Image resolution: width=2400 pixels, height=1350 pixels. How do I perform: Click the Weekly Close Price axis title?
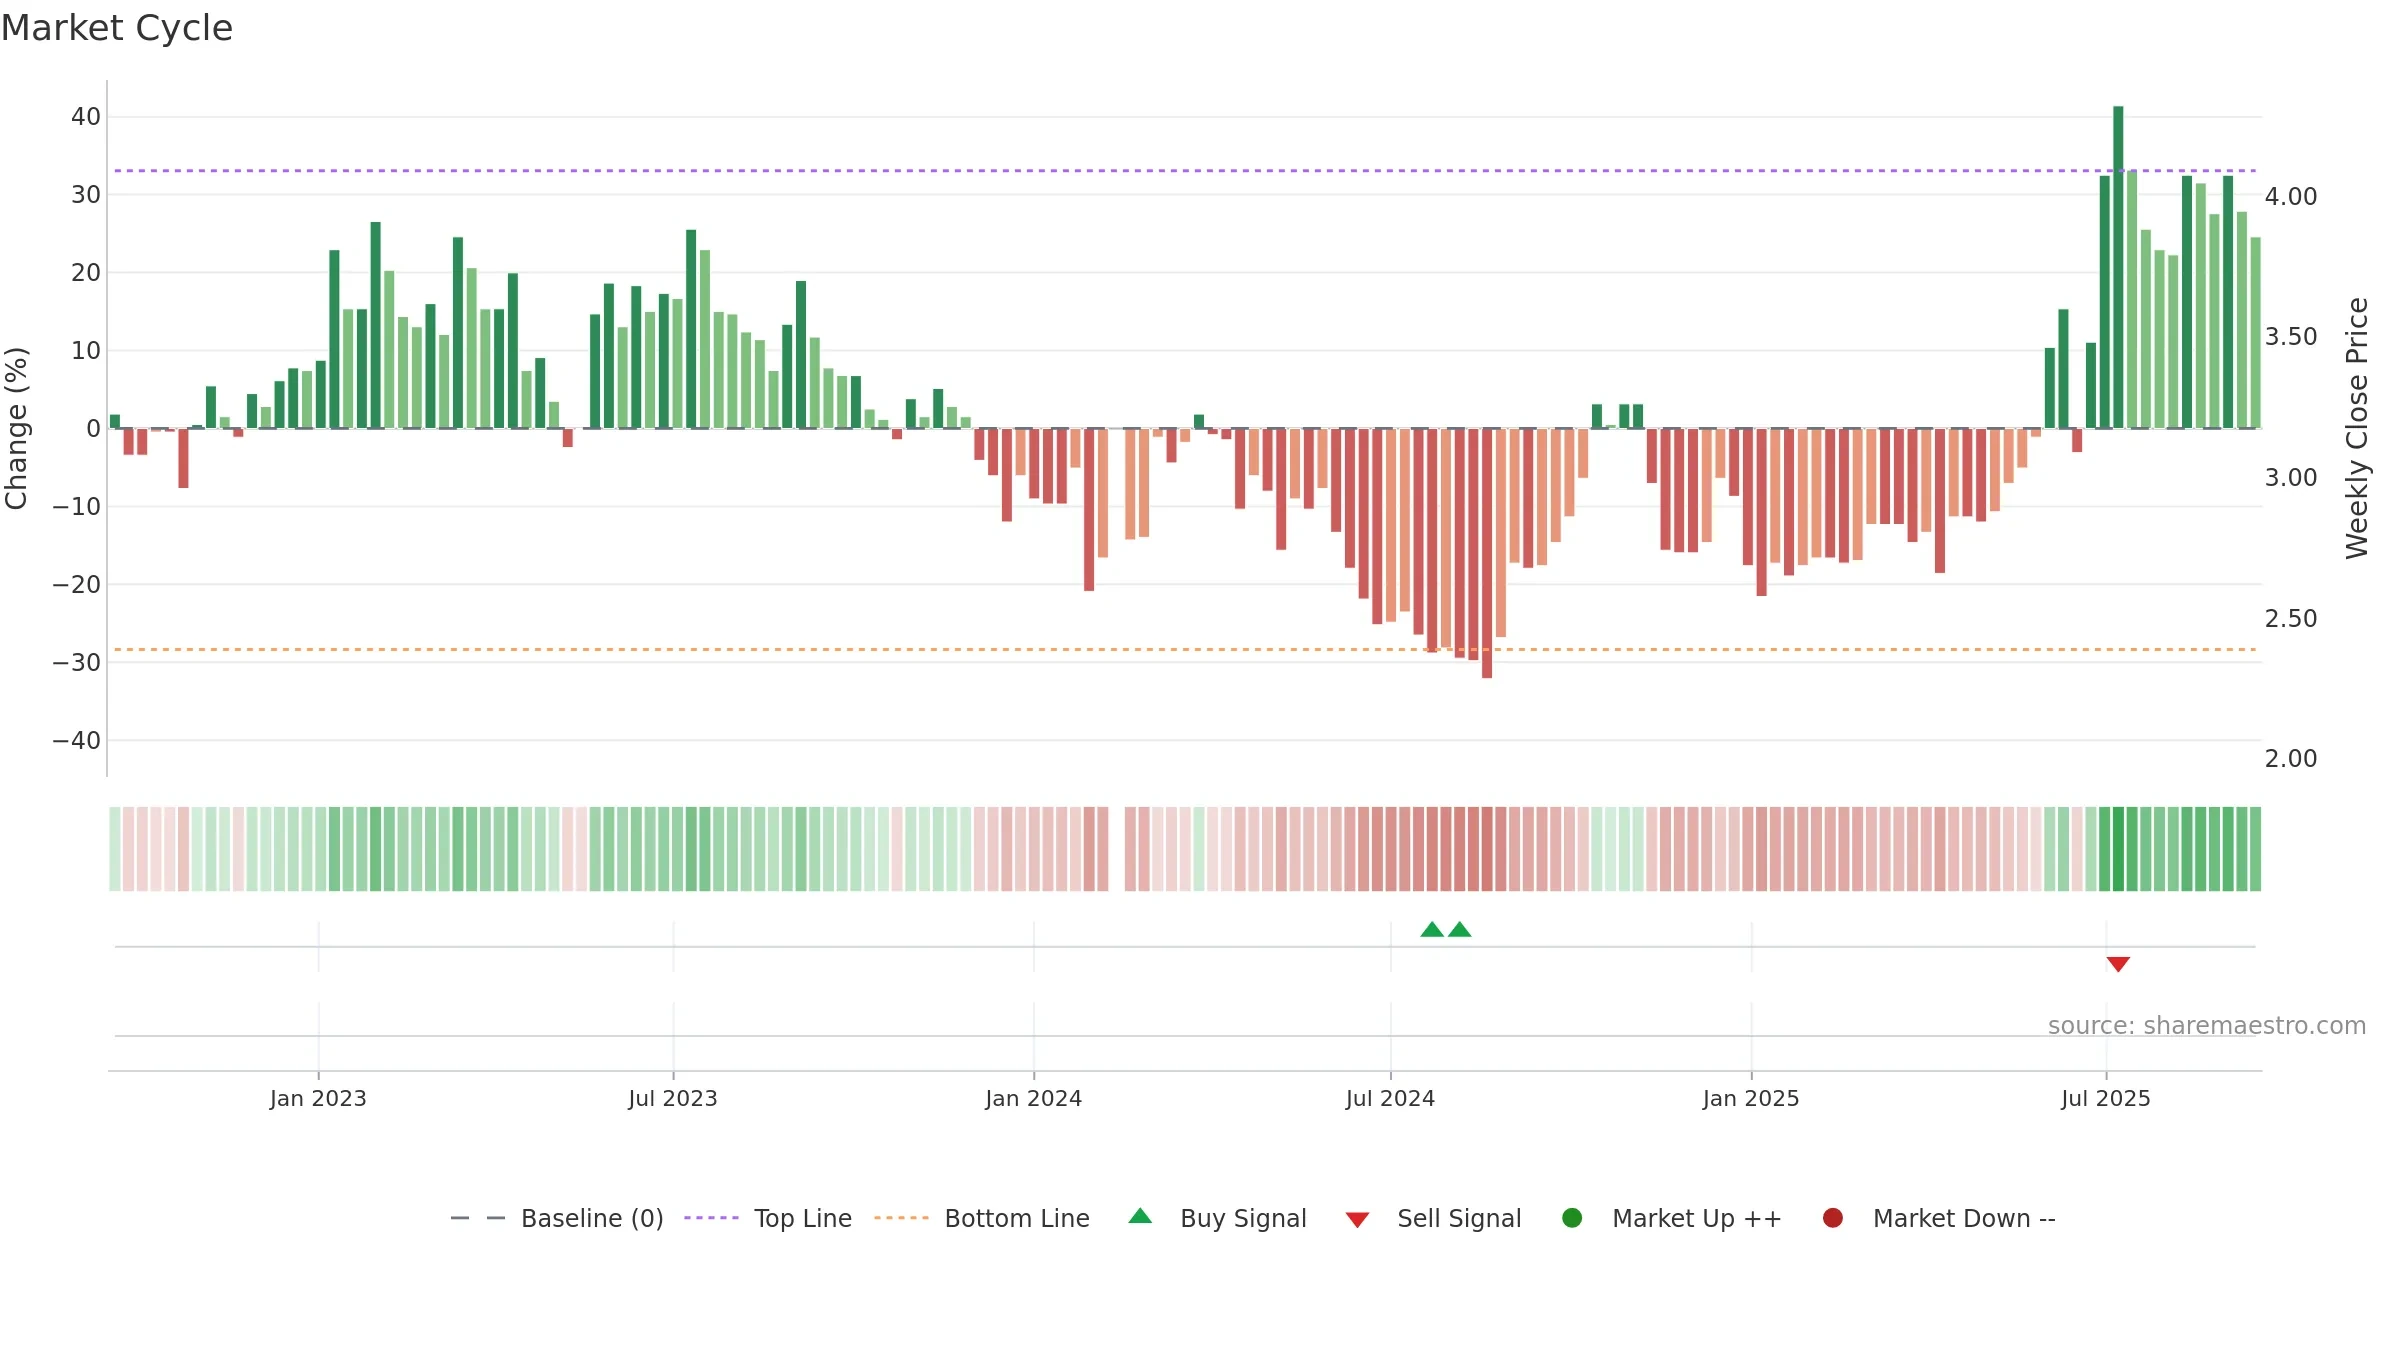pyautogui.click(x=2357, y=428)
